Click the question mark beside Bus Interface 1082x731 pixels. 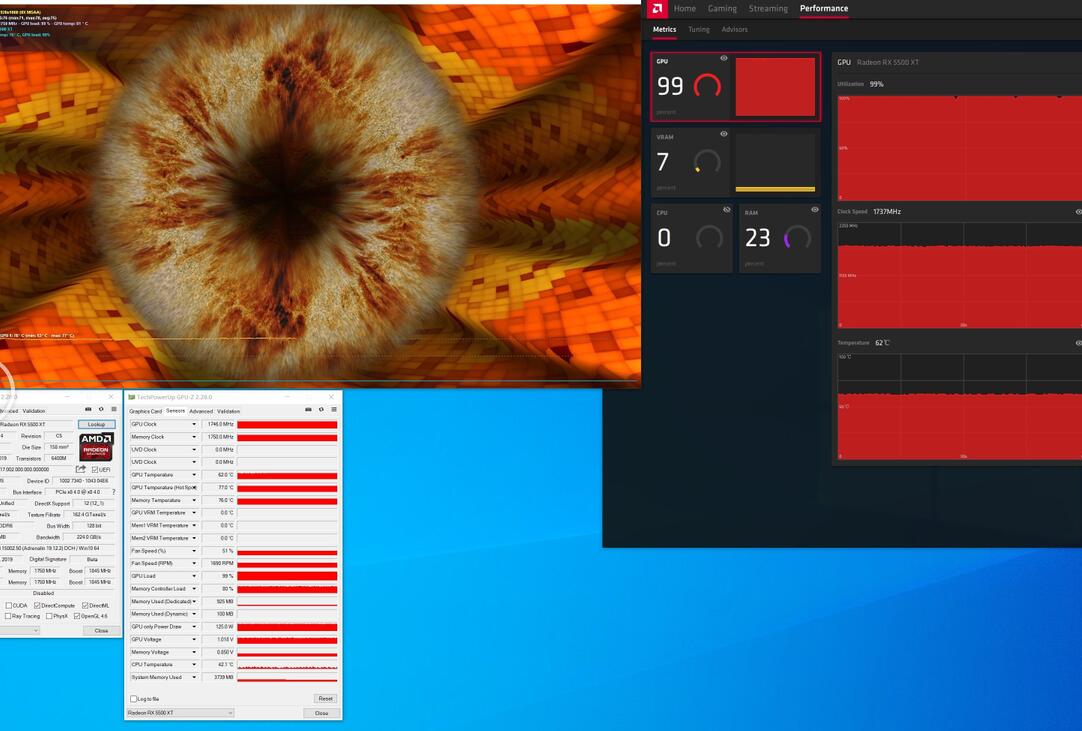pyautogui.click(x=114, y=492)
